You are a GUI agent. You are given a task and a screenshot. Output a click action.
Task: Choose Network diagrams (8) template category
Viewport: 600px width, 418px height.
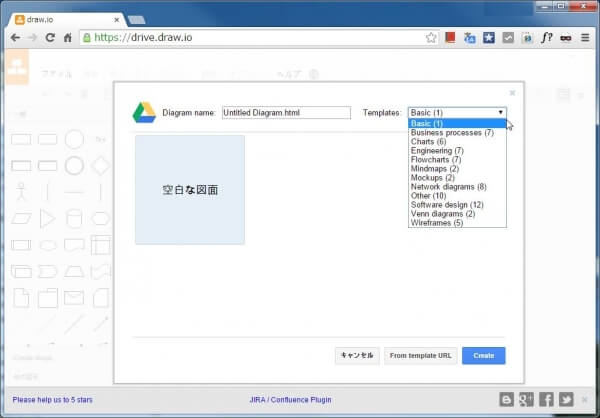448,186
